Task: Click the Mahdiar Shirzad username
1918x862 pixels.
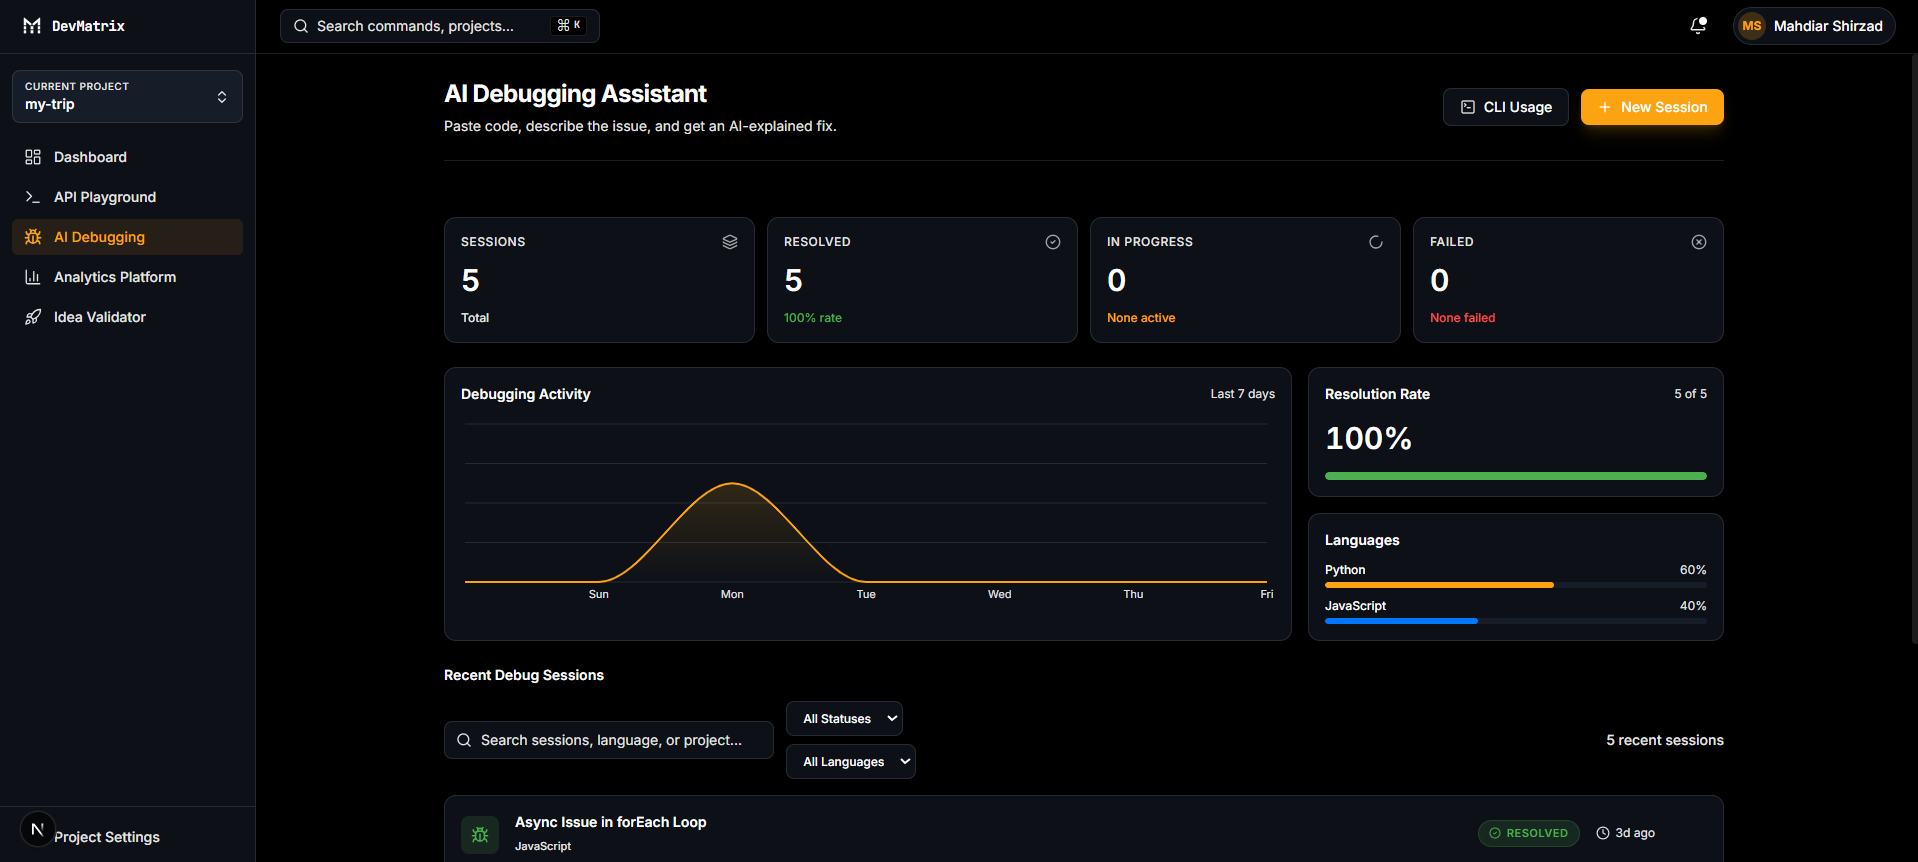Action: (1828, 26)
